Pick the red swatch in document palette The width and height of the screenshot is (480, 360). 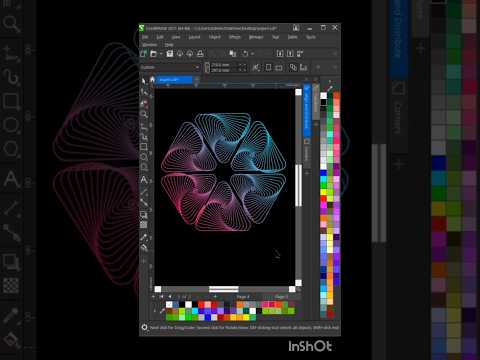coord(201,304)
